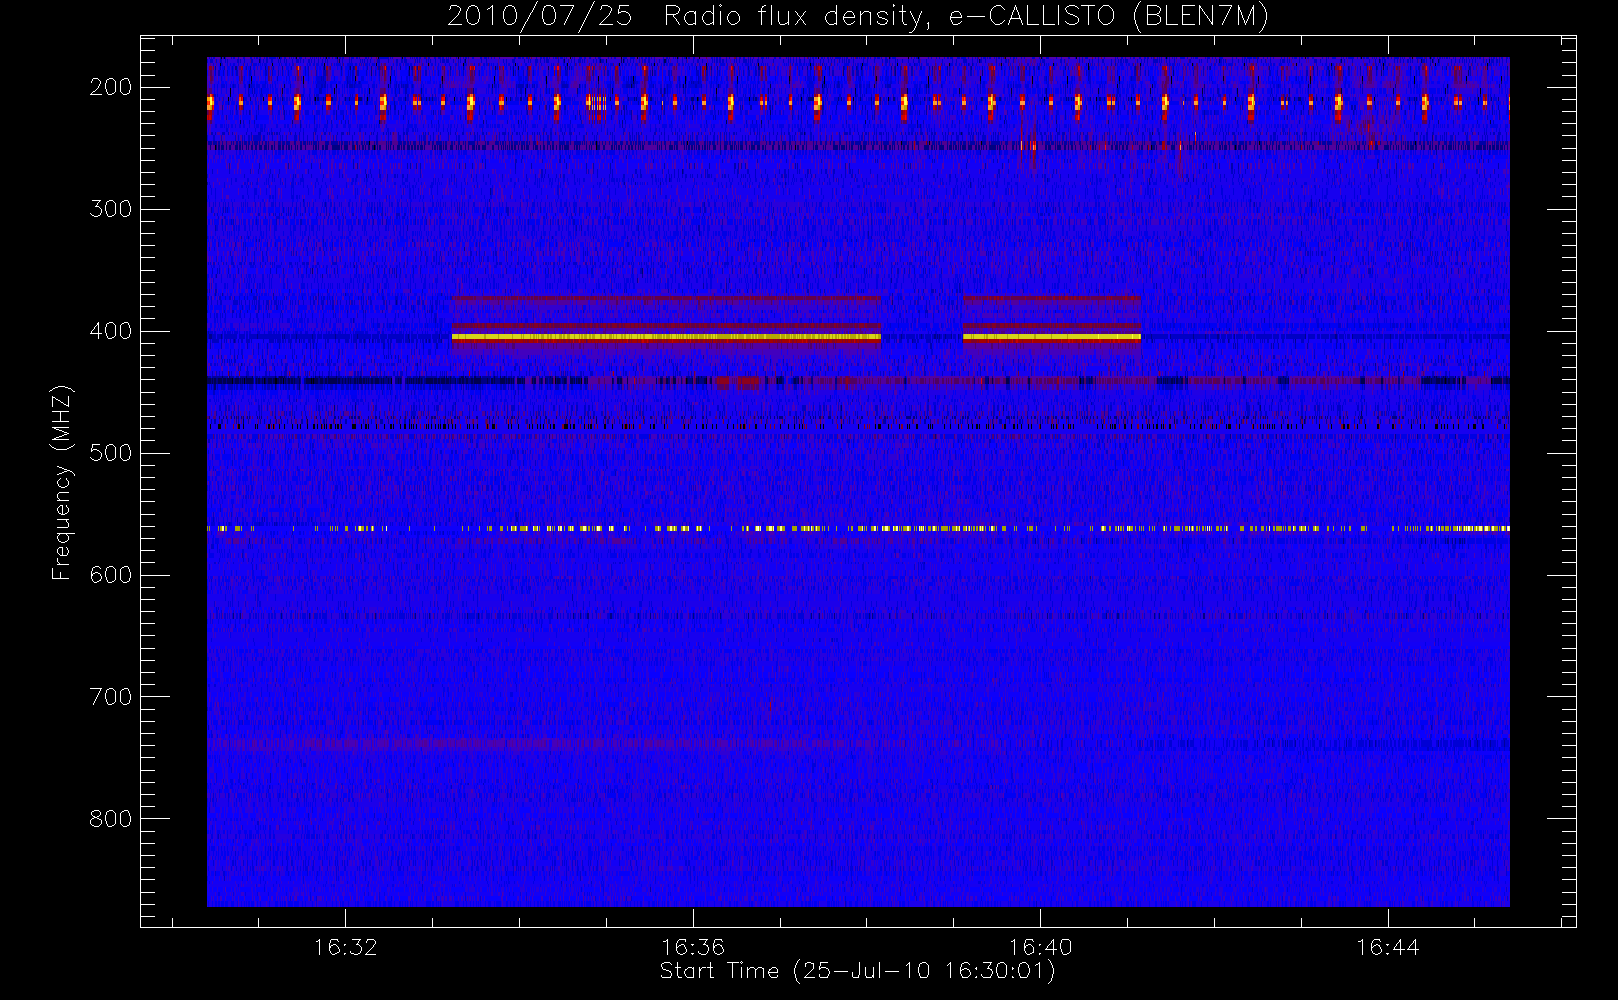Click the 800 frequency tick label
1618x1000 pixels.
tap(111, 819)
